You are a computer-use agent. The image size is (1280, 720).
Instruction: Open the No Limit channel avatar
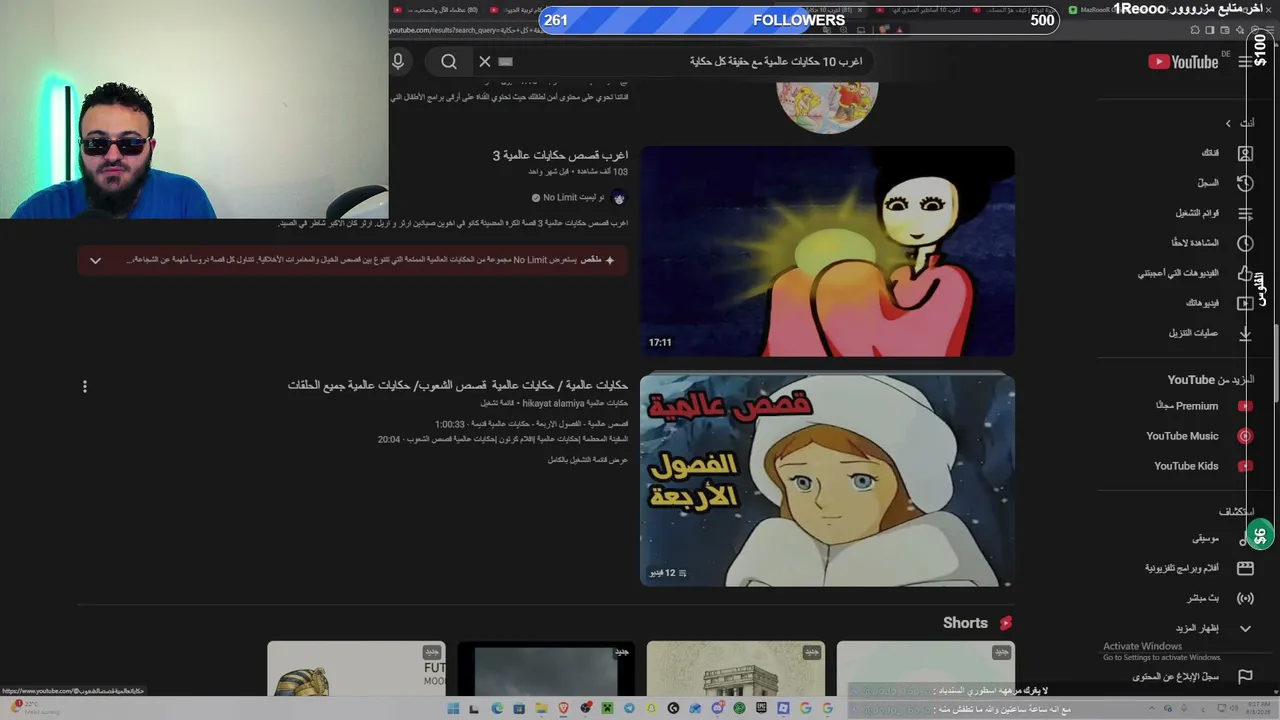click(619, 198)
